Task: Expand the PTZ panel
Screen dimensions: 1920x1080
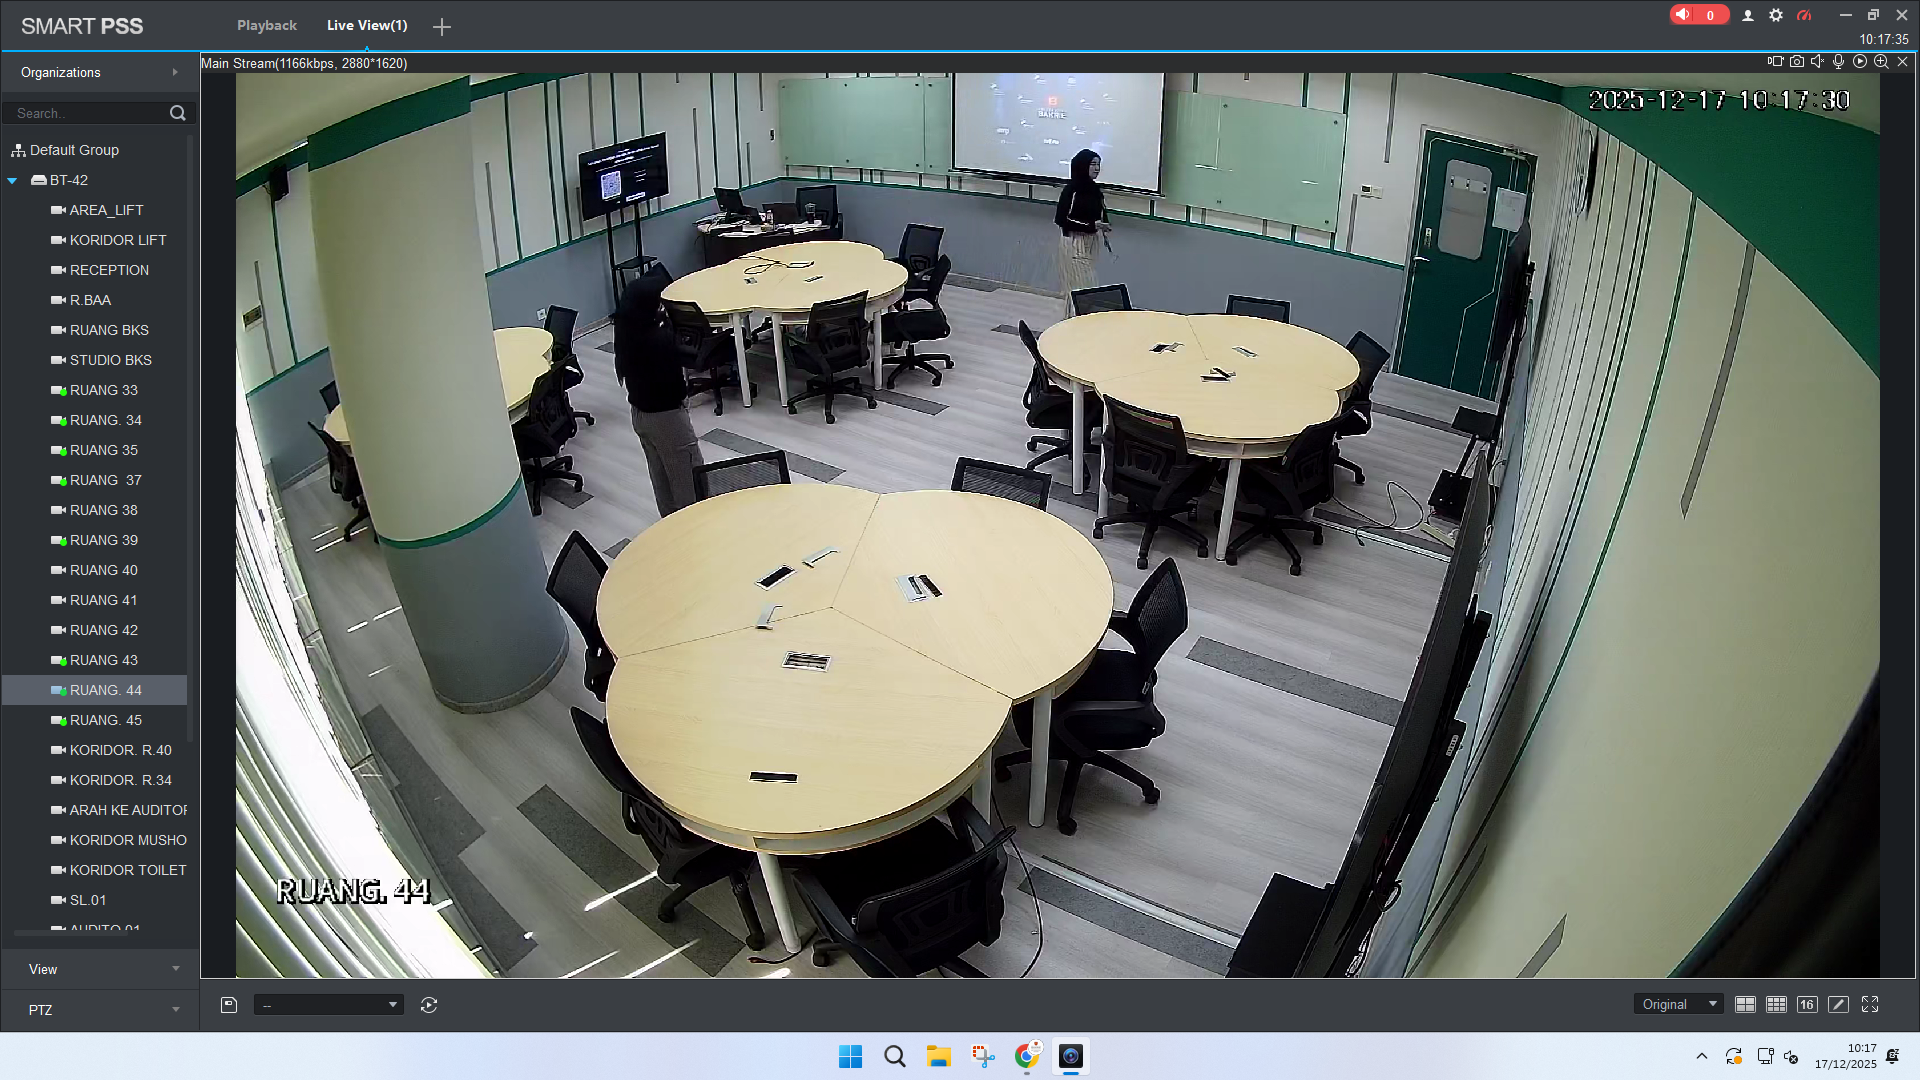Action: [100, 1010]
